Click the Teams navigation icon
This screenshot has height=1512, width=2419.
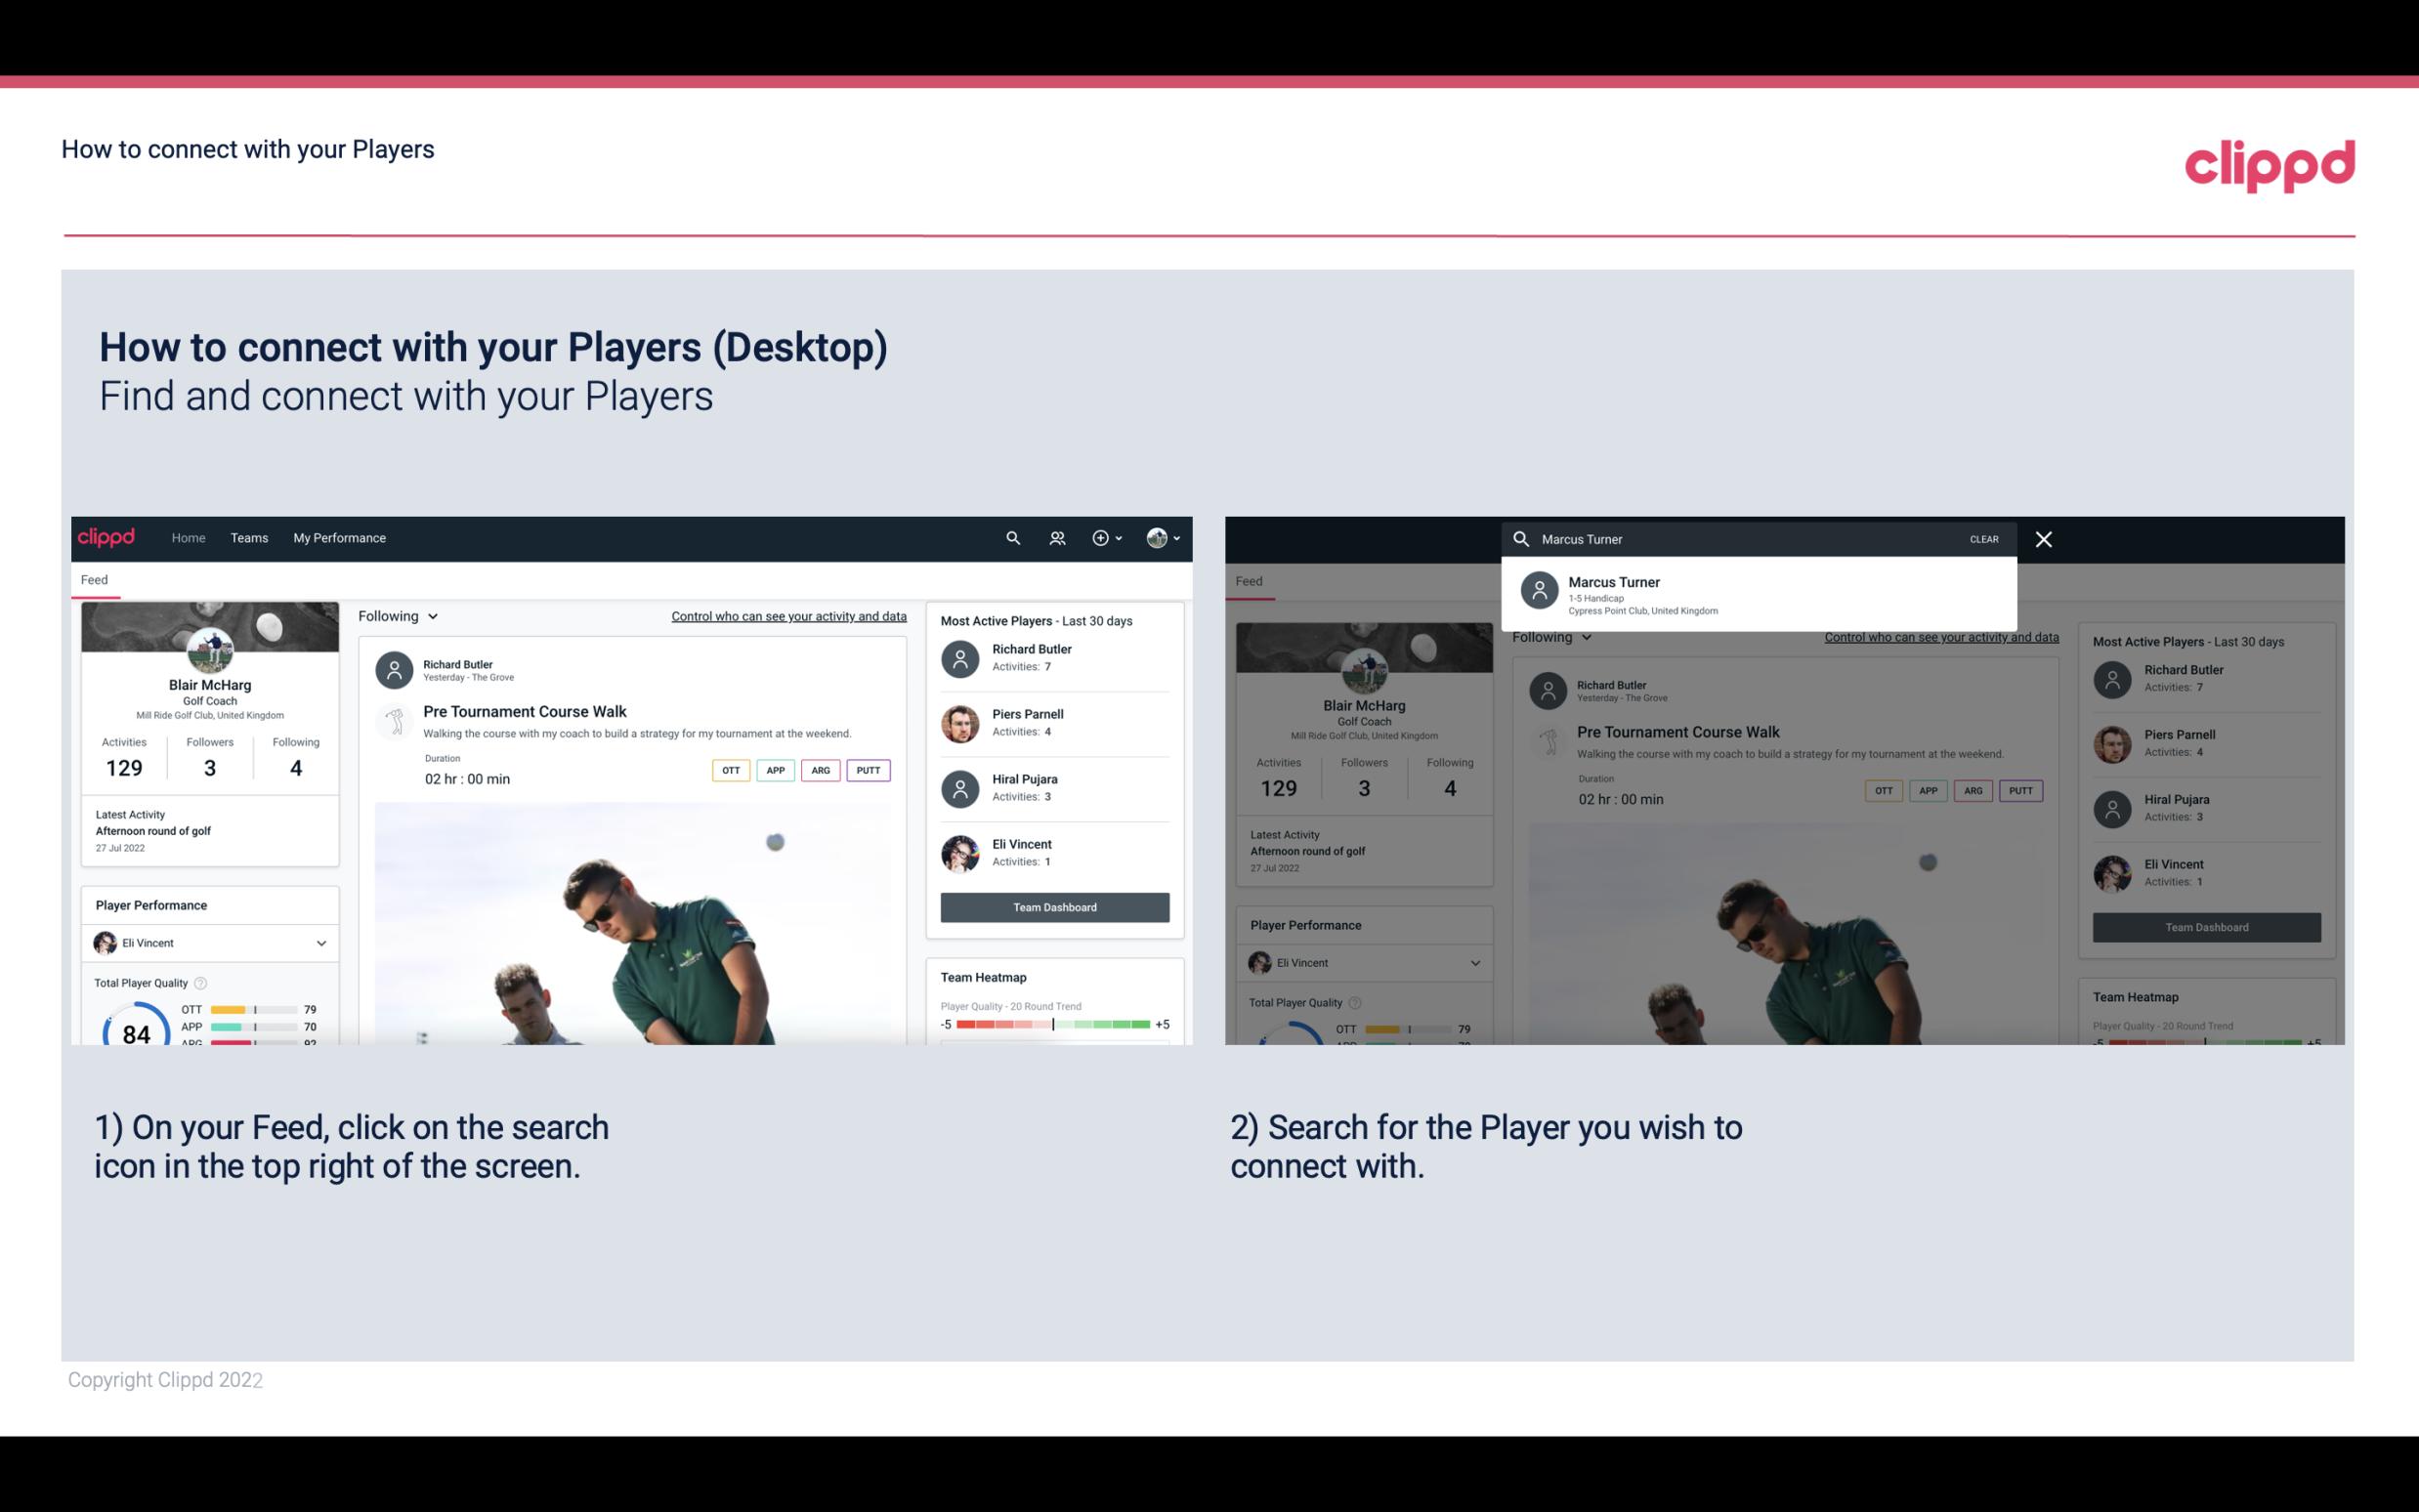[x=249, y=538]
